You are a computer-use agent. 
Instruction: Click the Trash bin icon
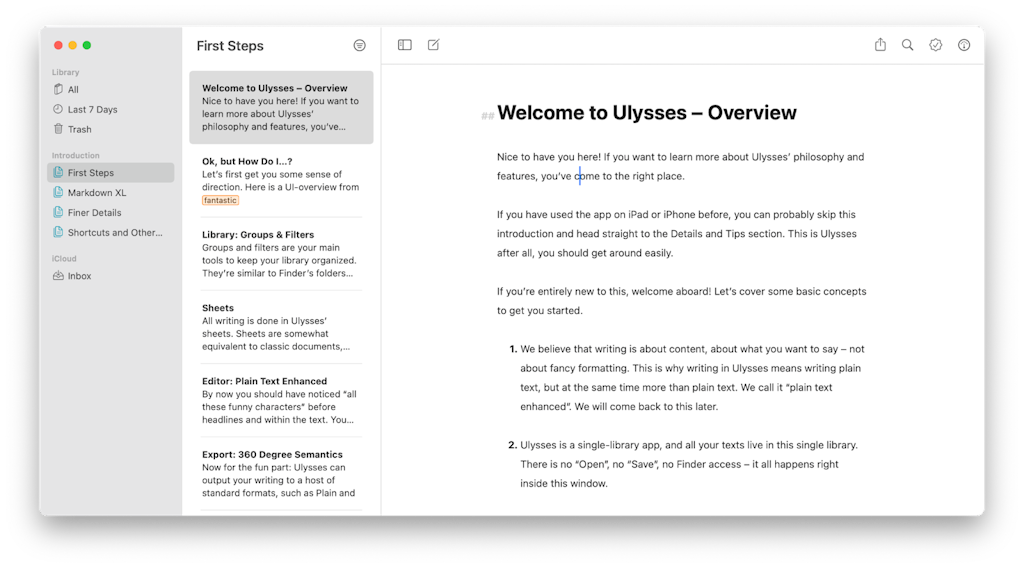[58, 129]
